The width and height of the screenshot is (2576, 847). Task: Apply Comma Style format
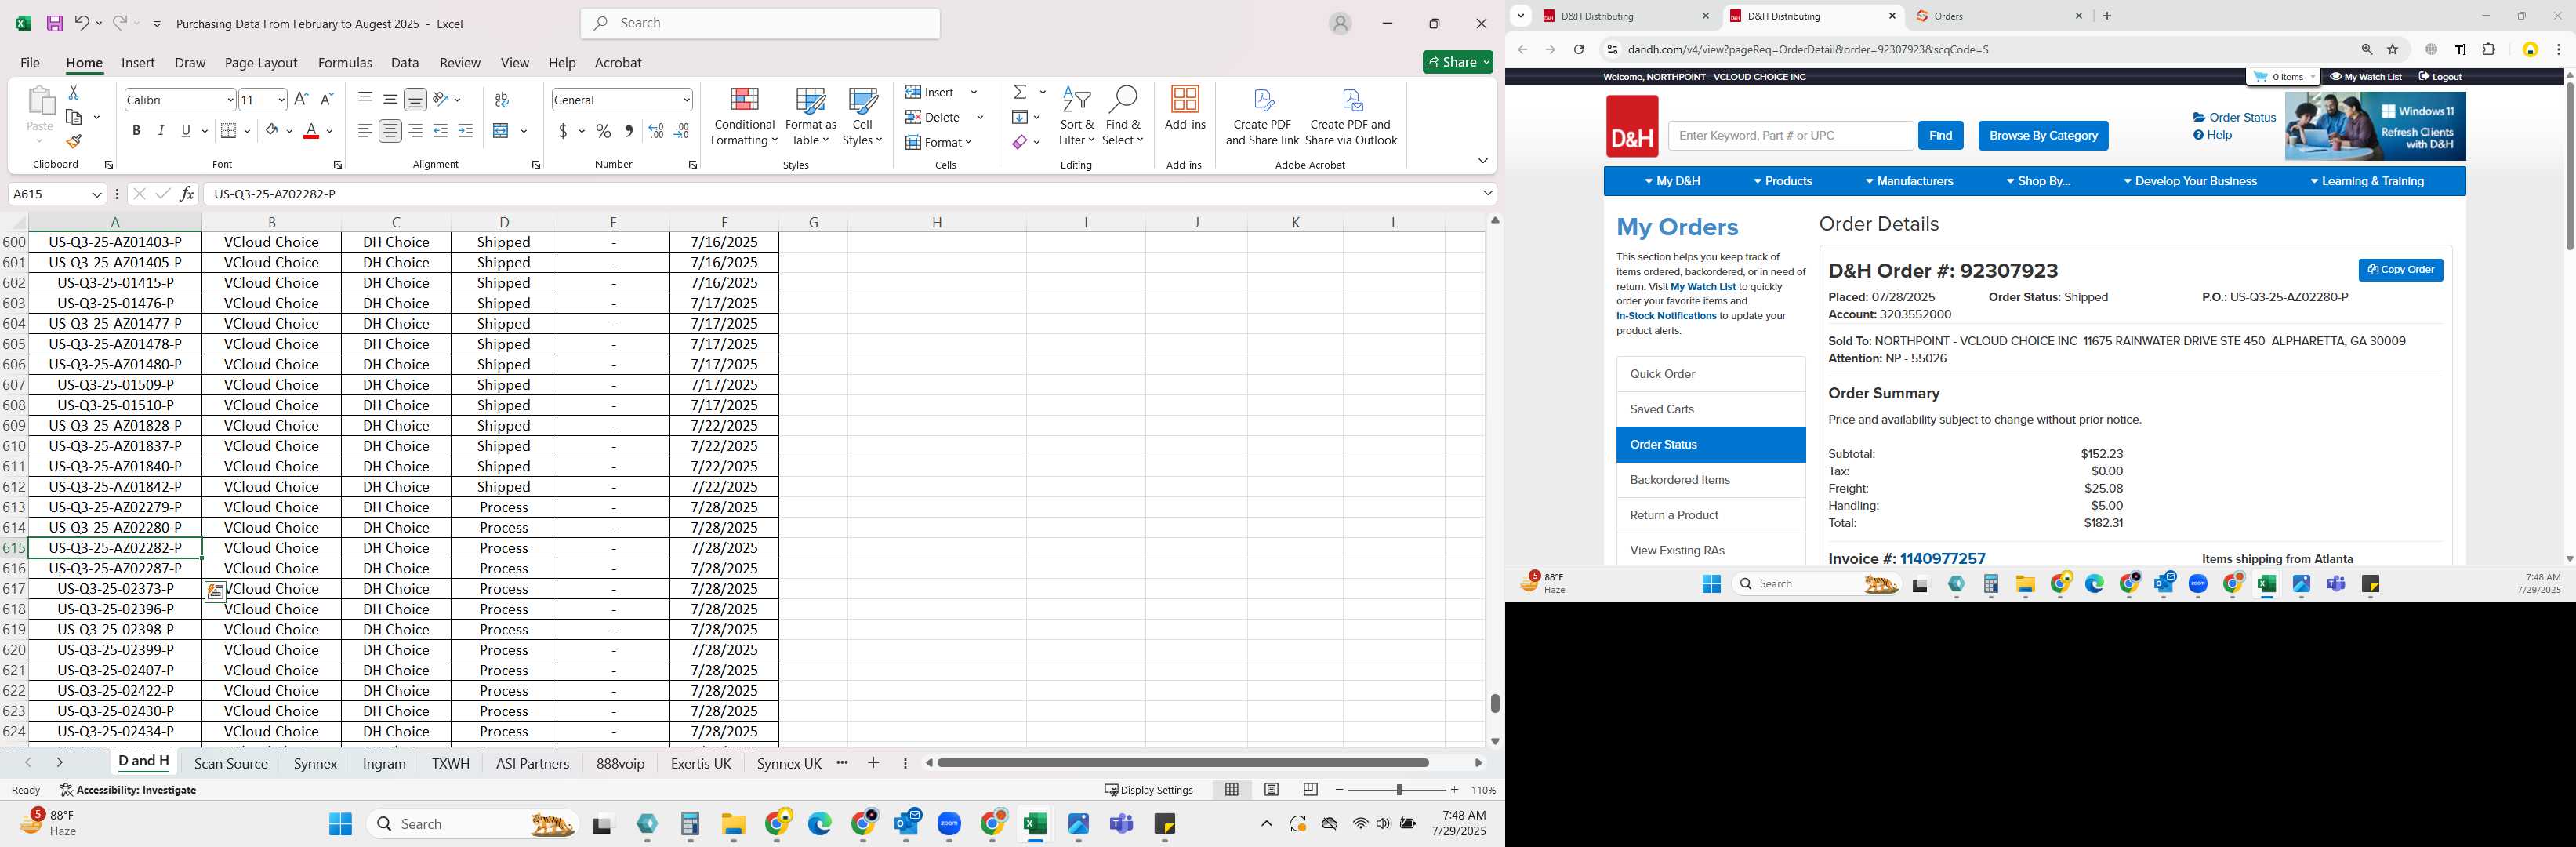tap(628, 131)
